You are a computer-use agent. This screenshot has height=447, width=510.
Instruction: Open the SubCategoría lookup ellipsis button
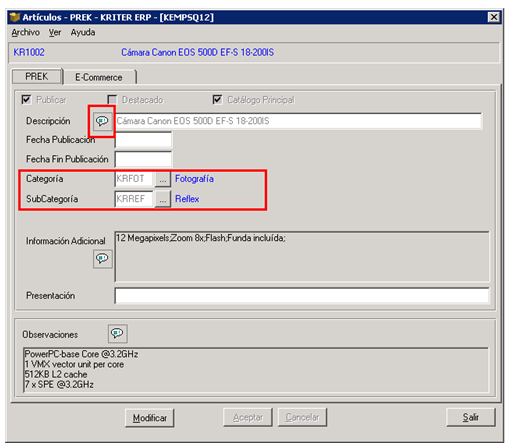(x=163, y=199)
